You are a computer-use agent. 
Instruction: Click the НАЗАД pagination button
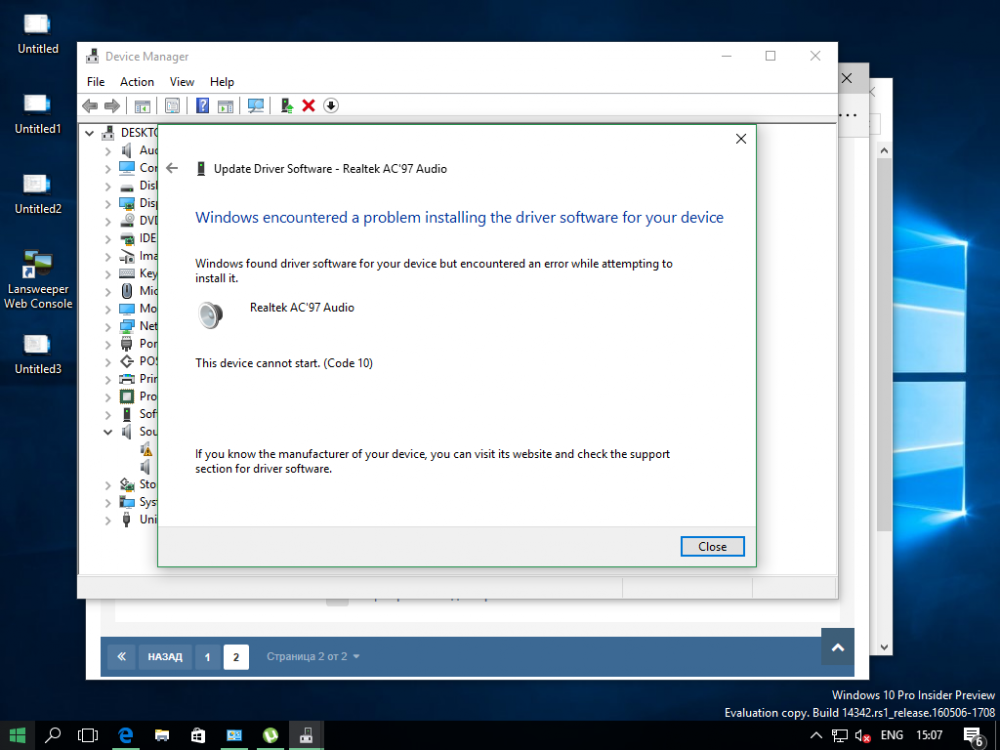[165, 656]
